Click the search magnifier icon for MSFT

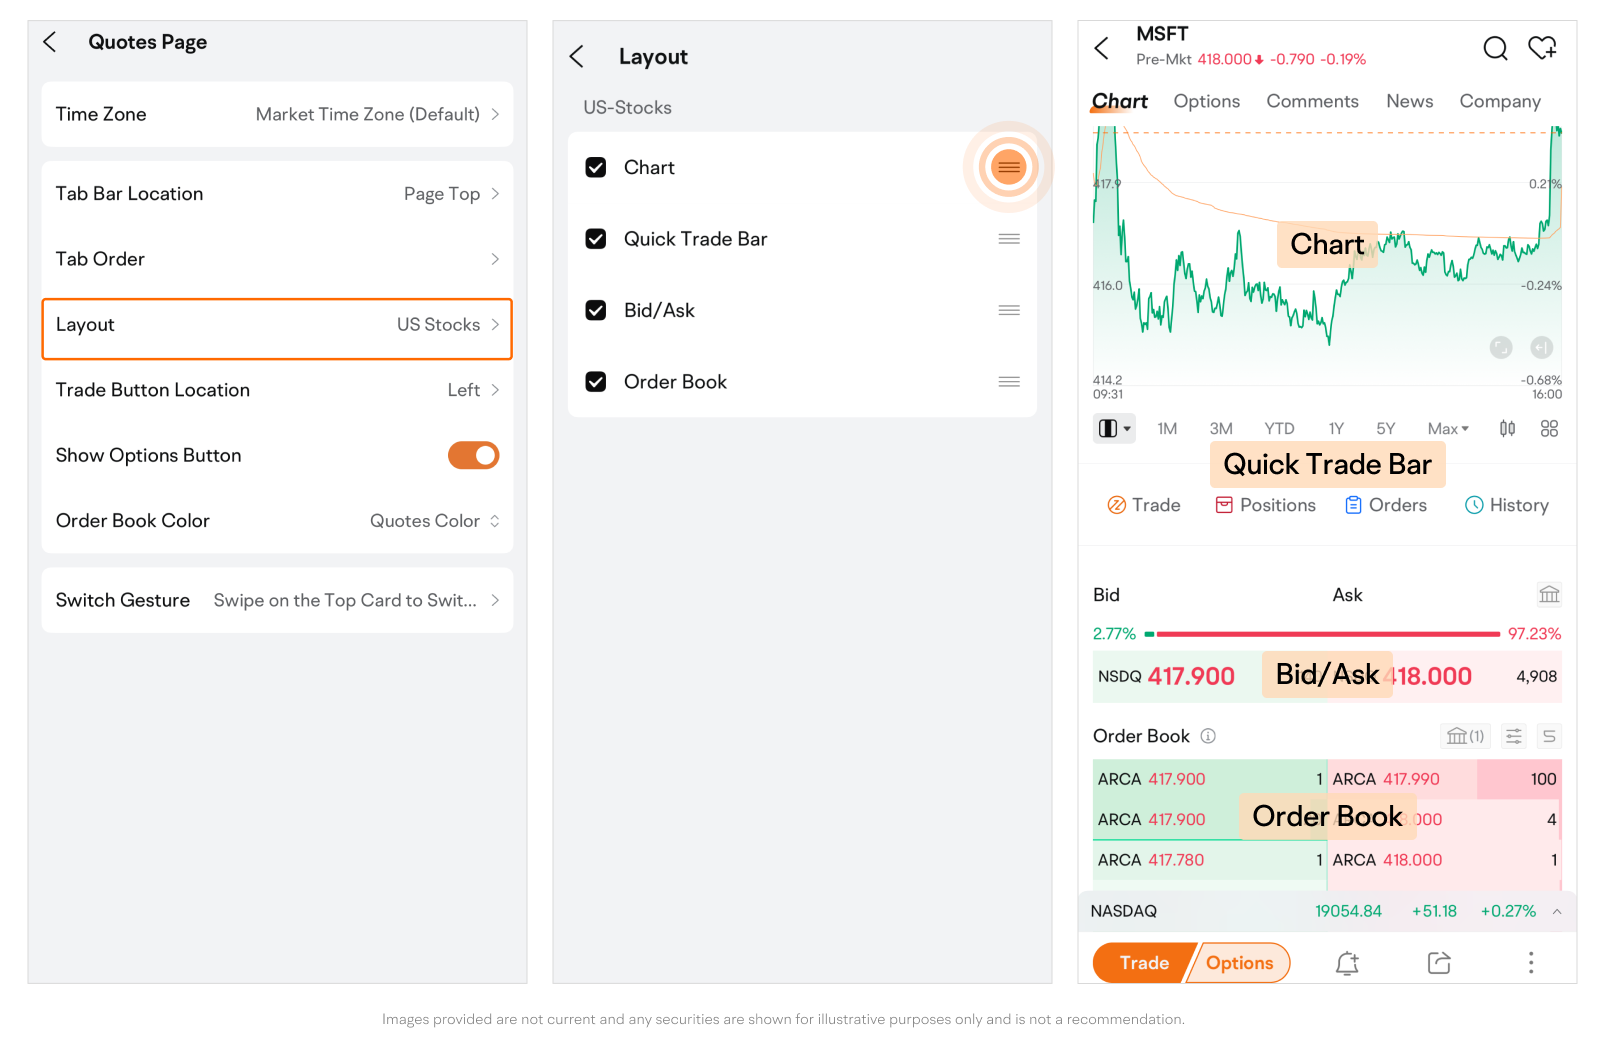[1494, 48]
